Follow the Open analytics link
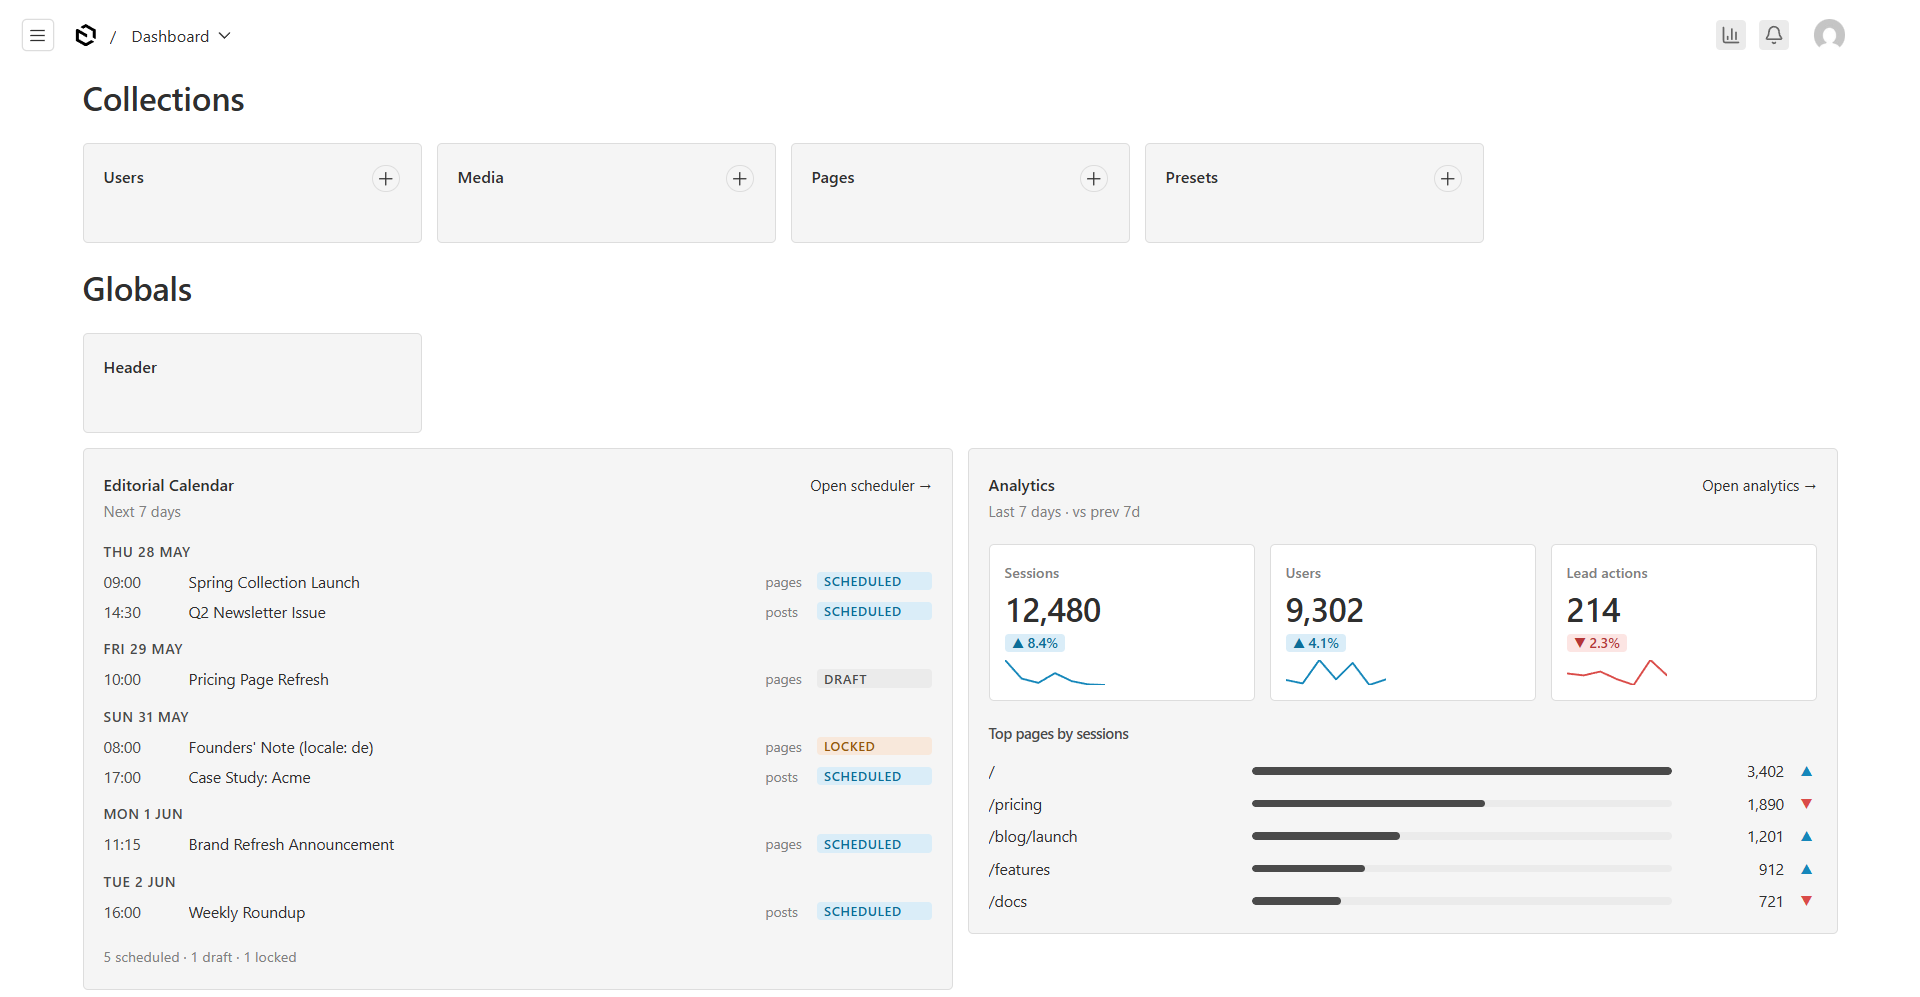This screenshot has width=1920, height=997. [x=1759, y=486]
